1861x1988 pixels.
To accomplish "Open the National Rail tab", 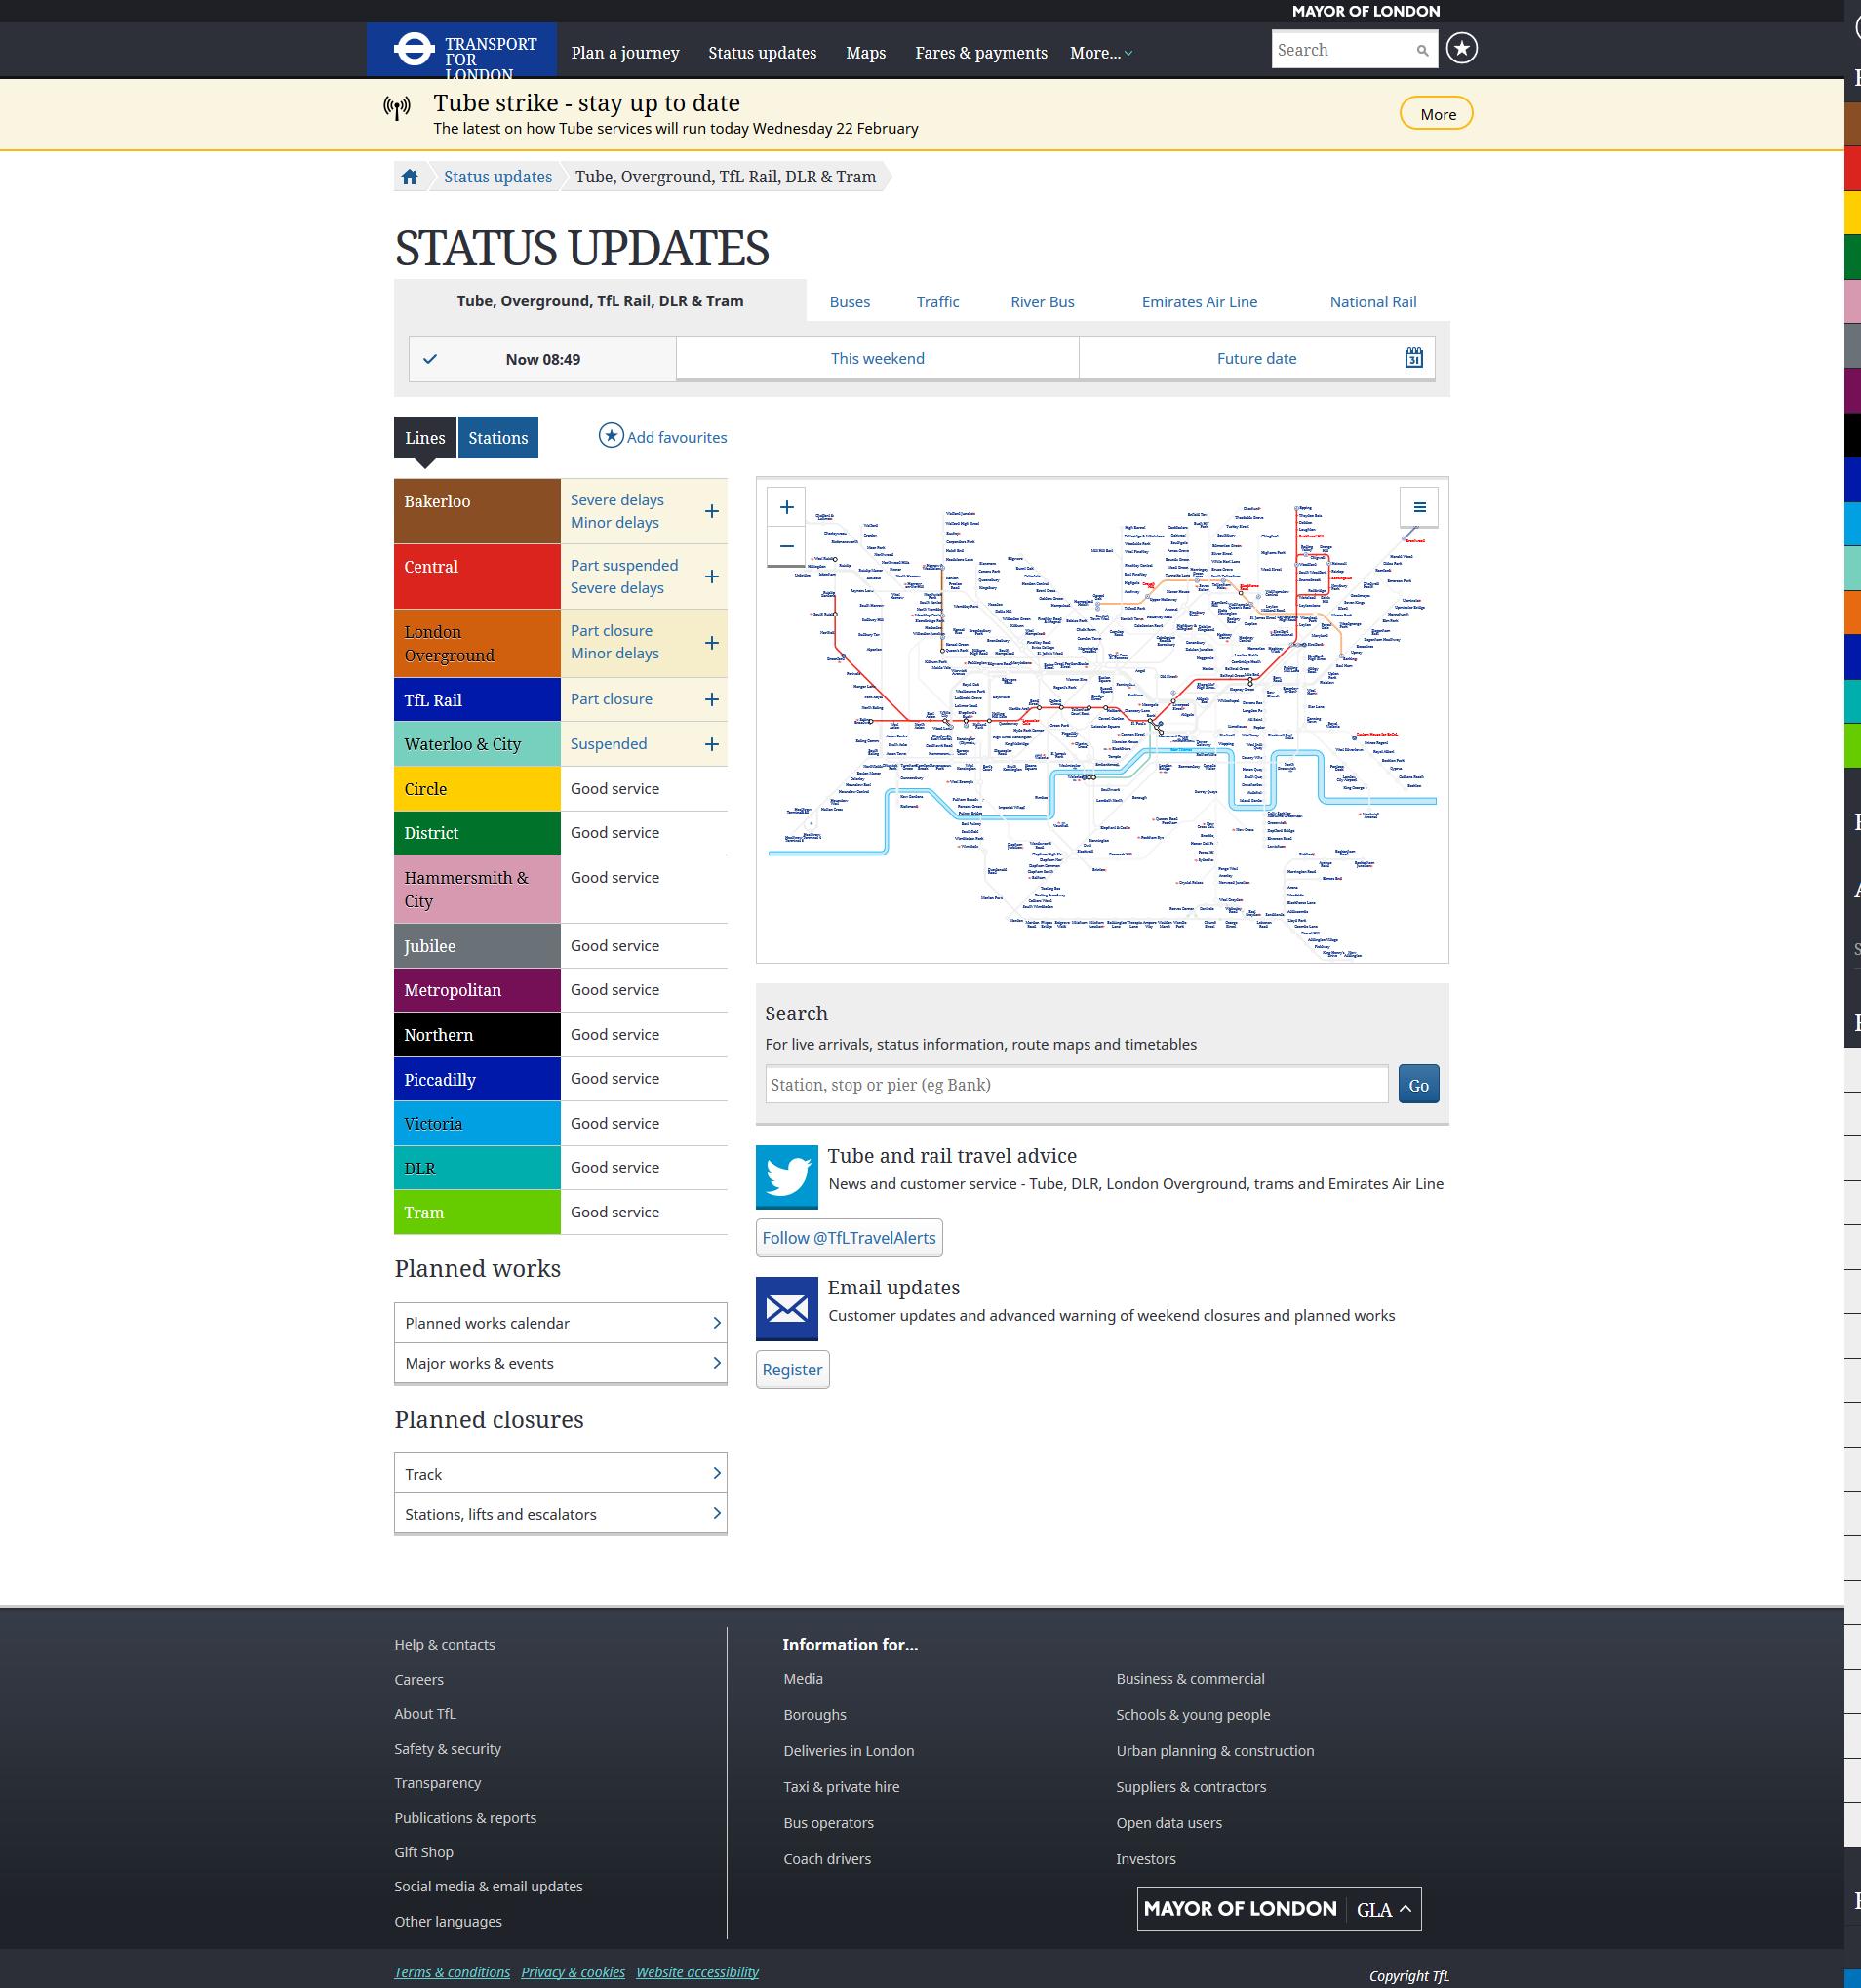I will pyautogui.click(x=1372, y=302).
